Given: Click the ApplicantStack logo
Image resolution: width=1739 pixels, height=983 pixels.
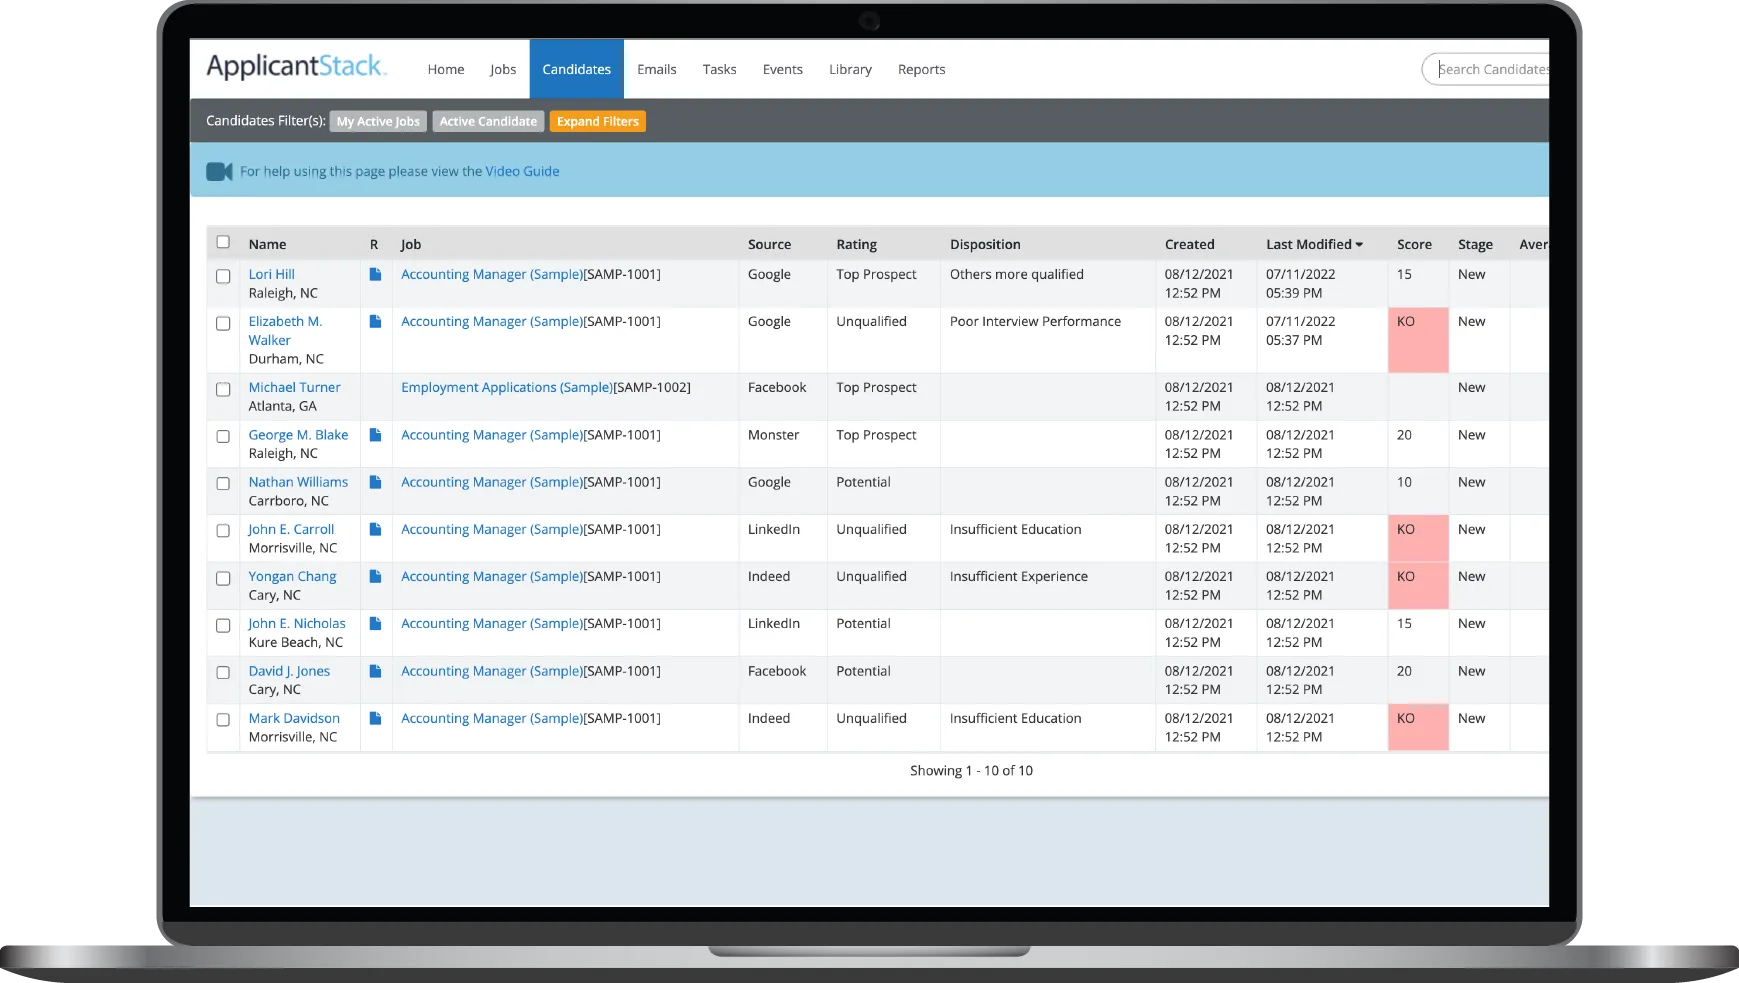Looking at the screenshot, I should pos(295,66).
